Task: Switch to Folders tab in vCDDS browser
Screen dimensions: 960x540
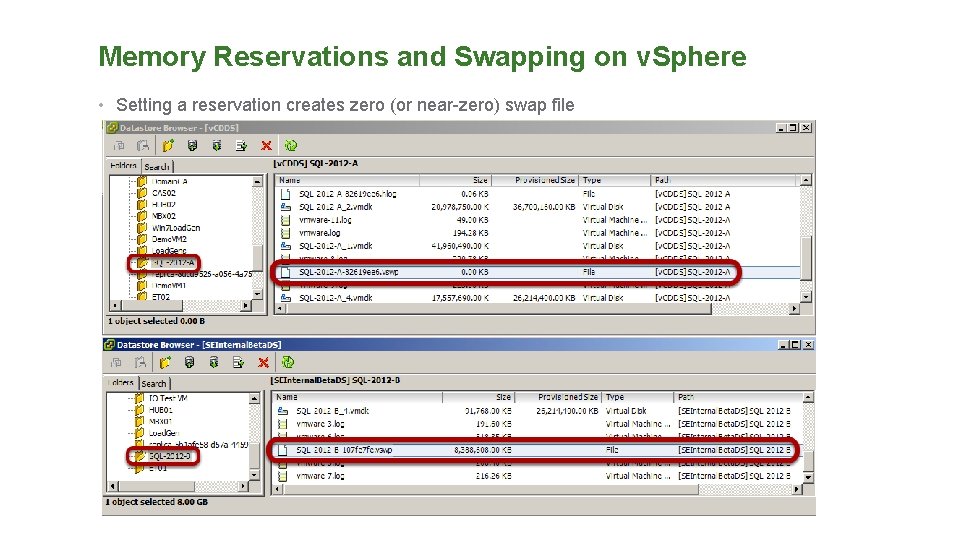Action: coord(124,166)
